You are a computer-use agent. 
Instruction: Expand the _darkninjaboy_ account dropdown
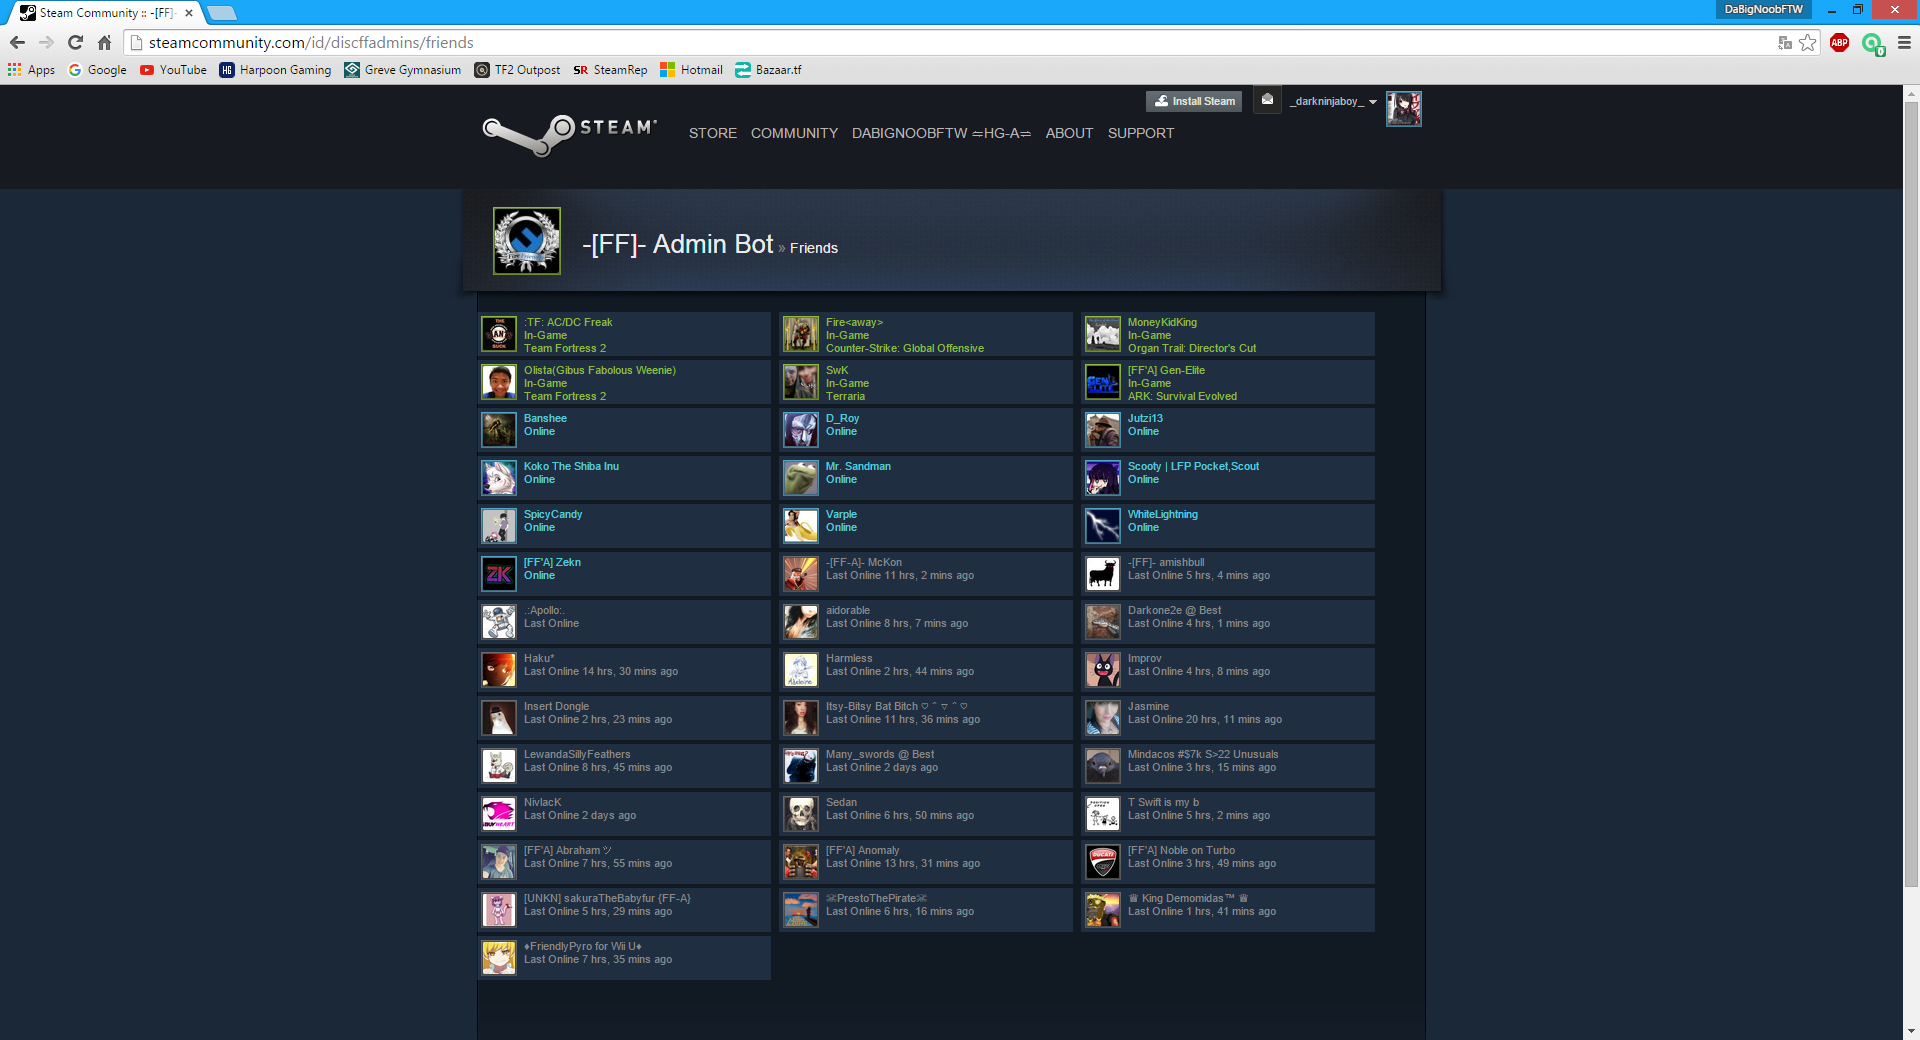(x=1333, y=101)
